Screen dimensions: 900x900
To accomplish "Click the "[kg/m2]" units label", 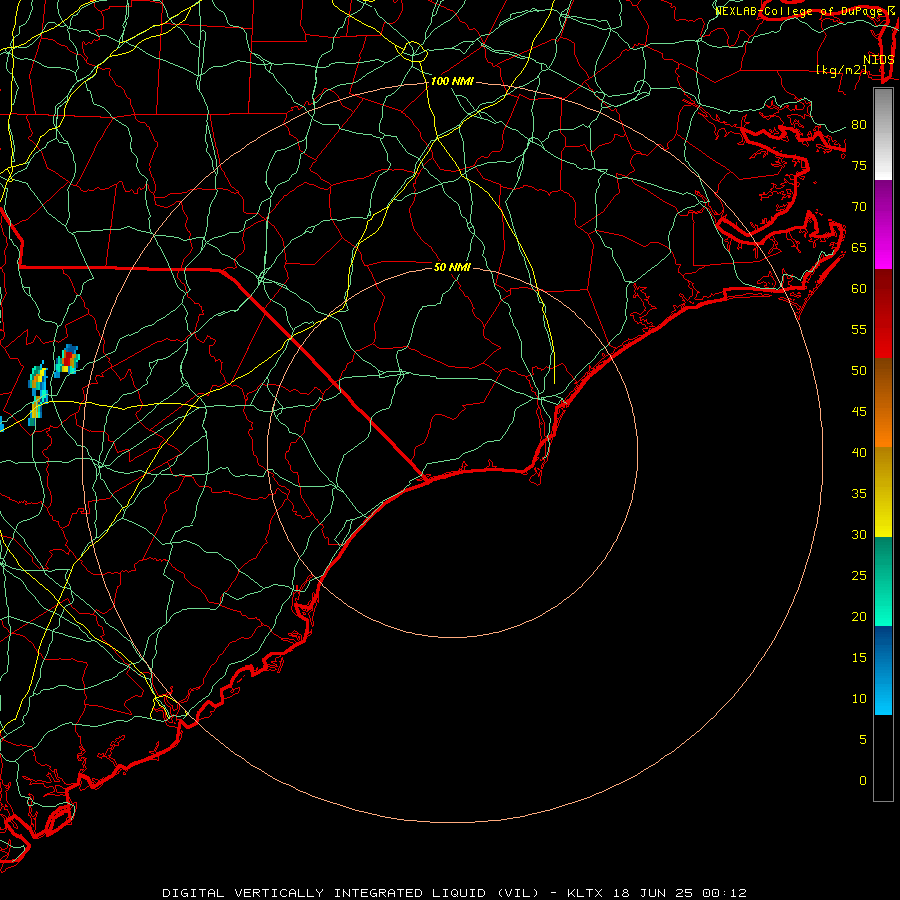I will pos(841,70).
